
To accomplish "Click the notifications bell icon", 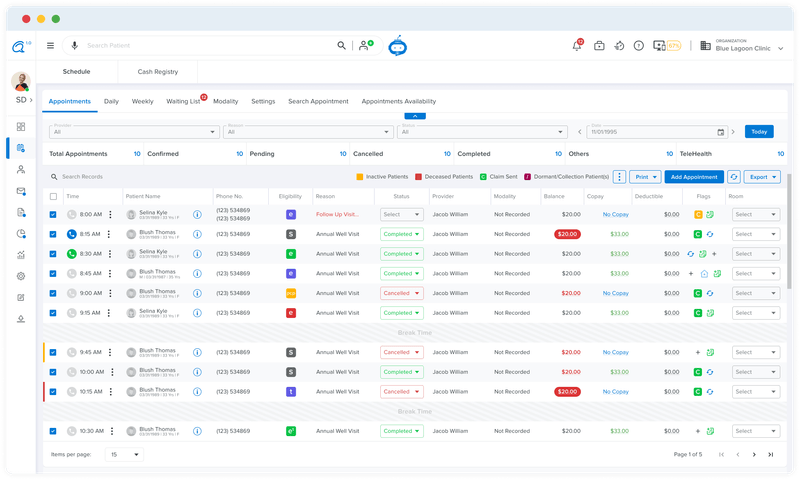I will pos(577,46).
